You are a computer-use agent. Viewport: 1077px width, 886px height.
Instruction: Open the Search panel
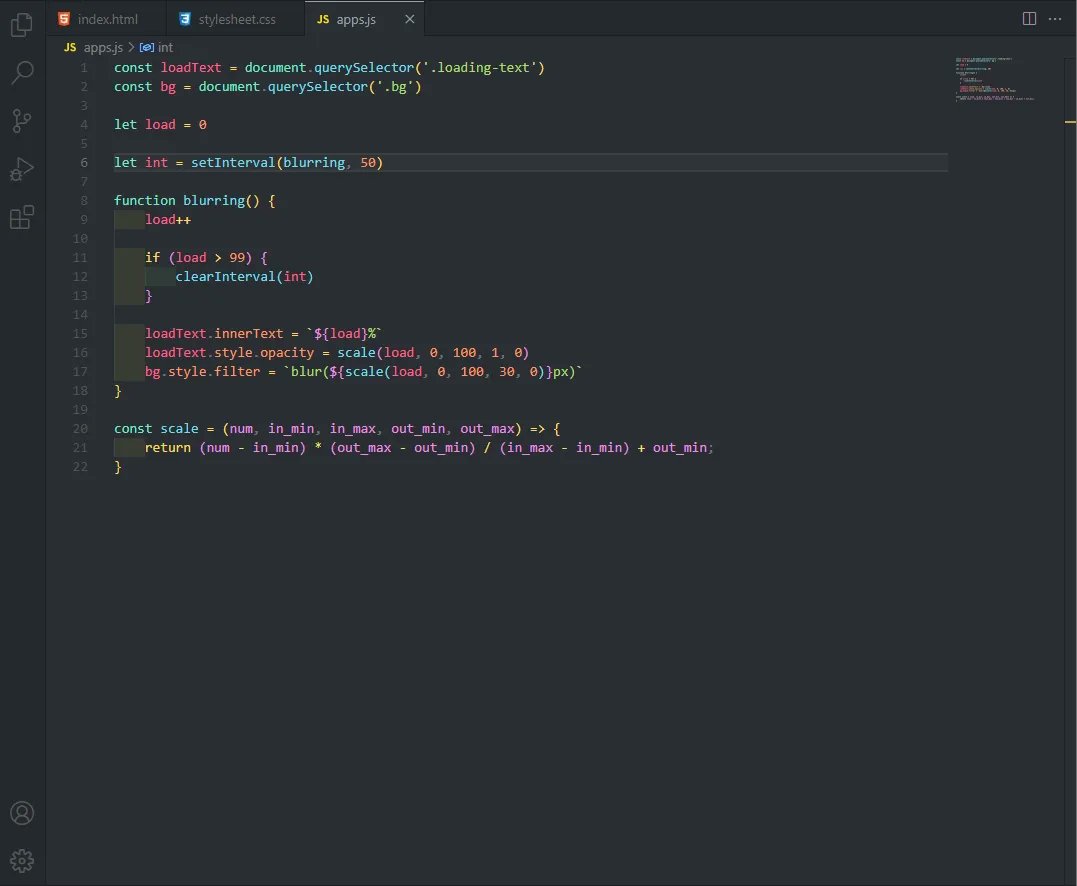(x=22, y=72)
